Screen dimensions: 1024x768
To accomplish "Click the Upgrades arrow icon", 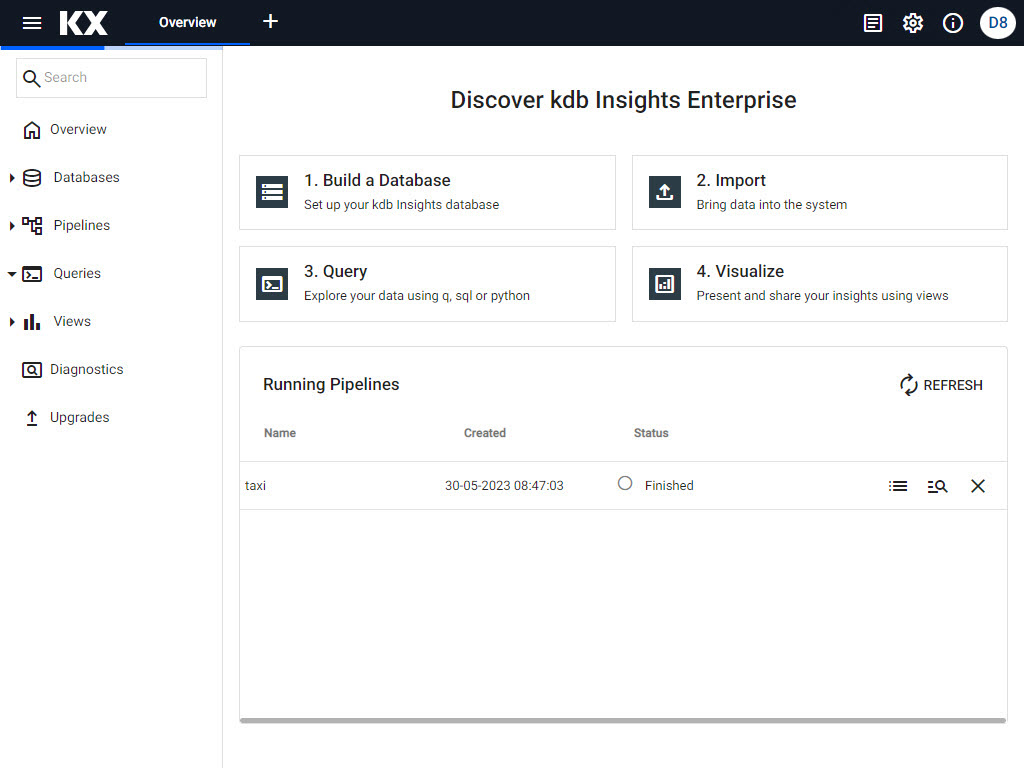I will (31, 418).
